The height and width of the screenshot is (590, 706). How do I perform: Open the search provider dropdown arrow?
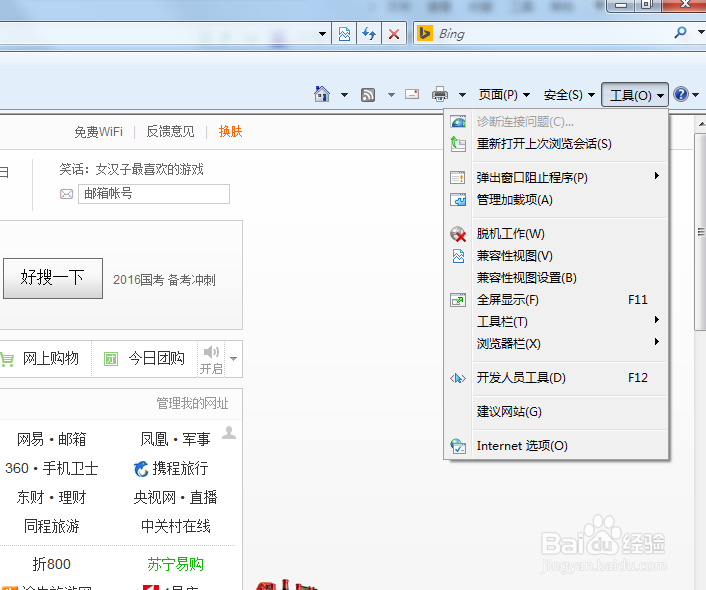(x=701, y=32)
